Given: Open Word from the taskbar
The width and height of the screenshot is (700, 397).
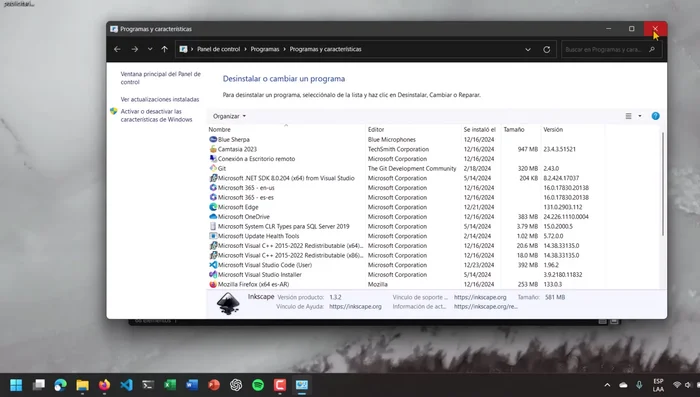Looking at the screenshot, I should pyautogui.click(x=192, y=385).
